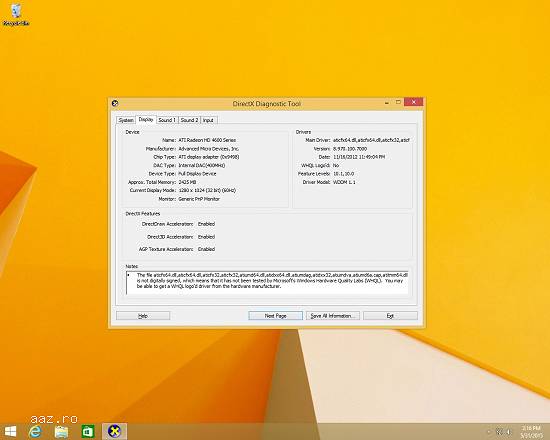Click the Help button
Image resolution: width=550 pixels, height=440 pixels.
143,316
